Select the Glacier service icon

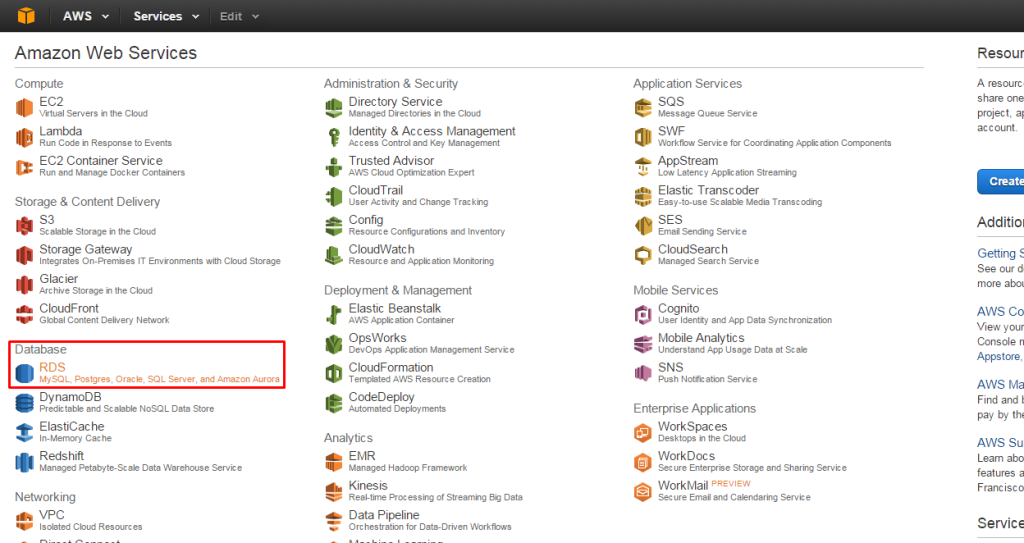(x=24, y=285)
